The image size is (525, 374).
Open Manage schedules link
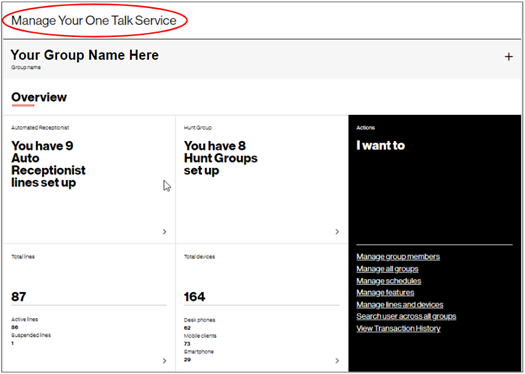click(x=388, y=281)
